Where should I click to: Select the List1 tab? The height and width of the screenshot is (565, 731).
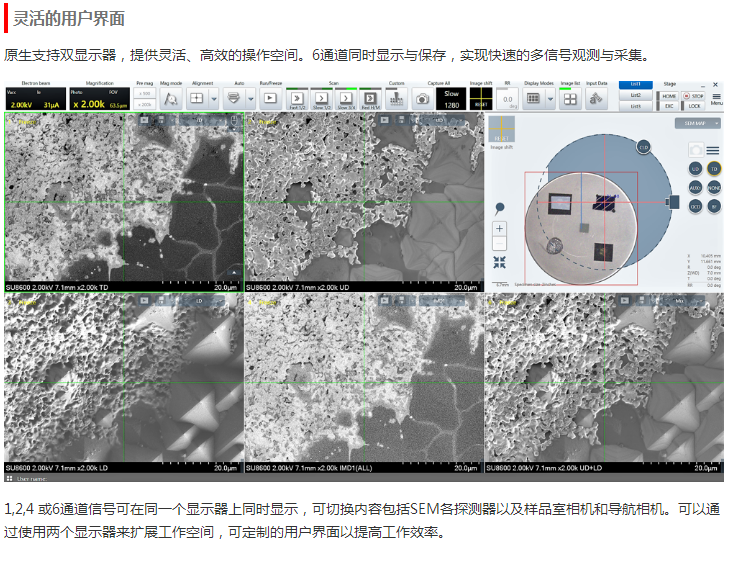coord(635,85)
